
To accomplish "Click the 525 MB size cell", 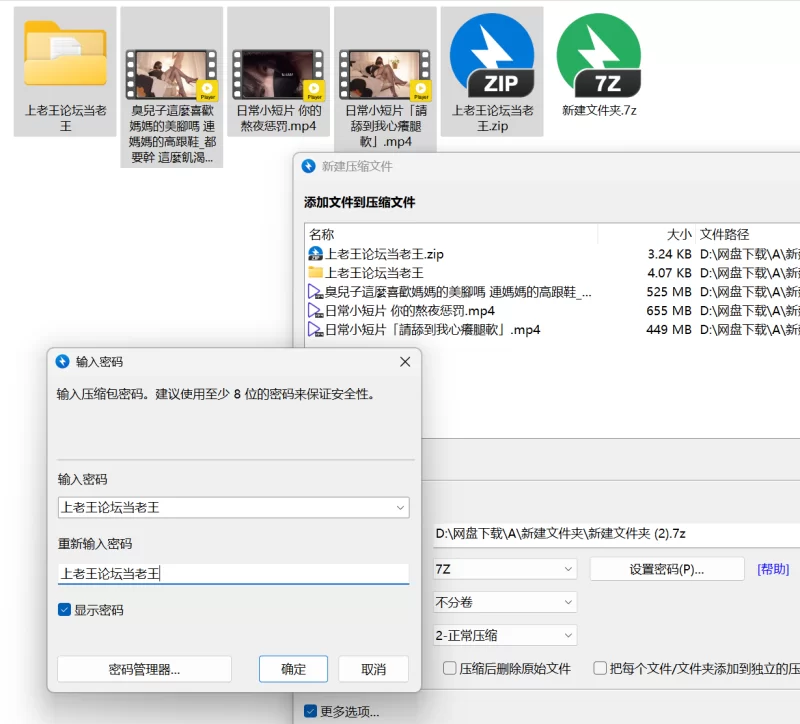I will pos(669,292).
